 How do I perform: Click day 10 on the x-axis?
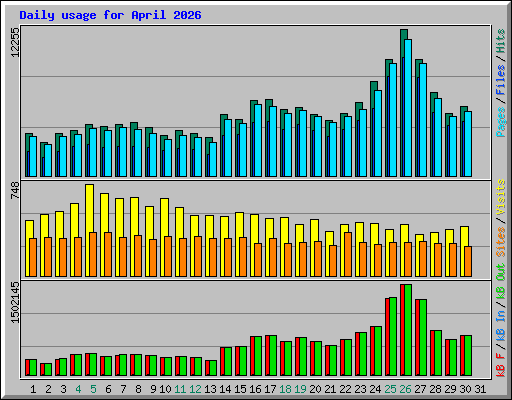[165, 389]
